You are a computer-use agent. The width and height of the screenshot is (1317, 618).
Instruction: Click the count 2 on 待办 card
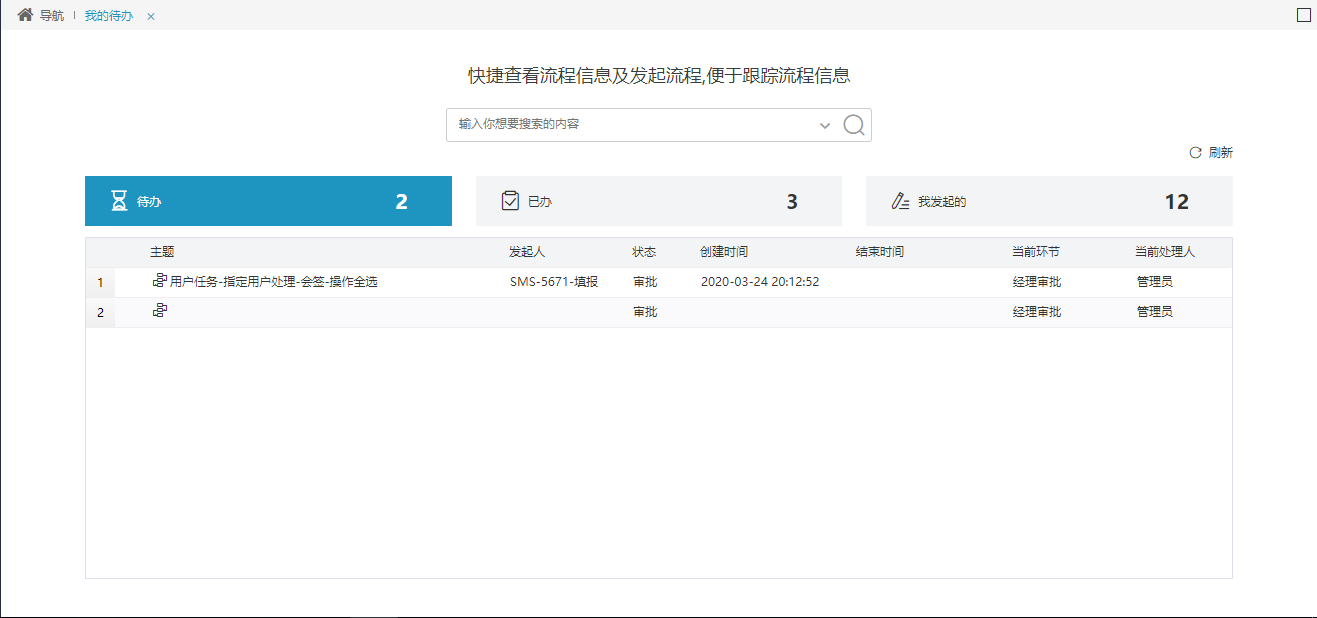coord(402,201)
